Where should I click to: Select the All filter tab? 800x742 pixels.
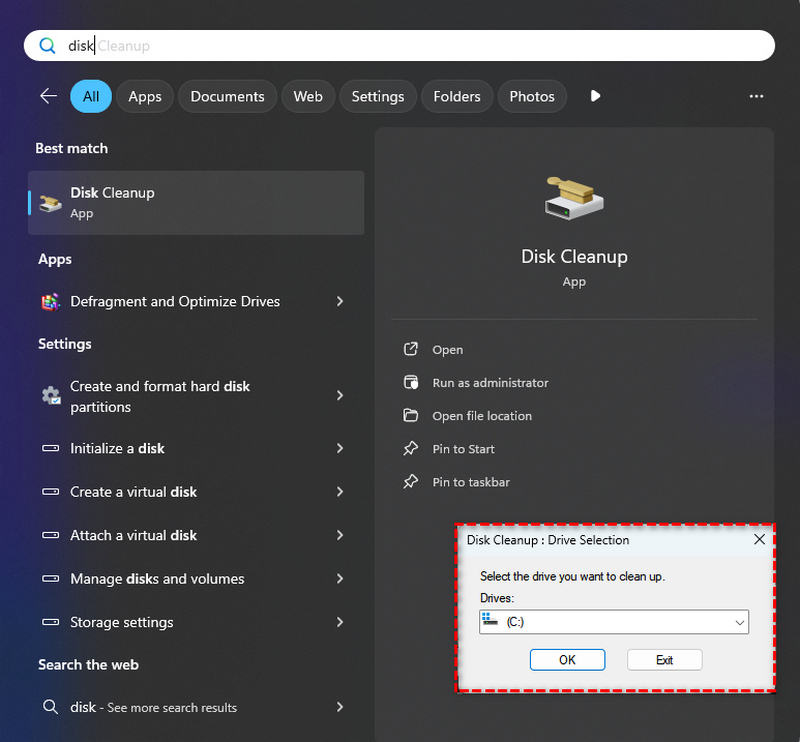point(91,96)
